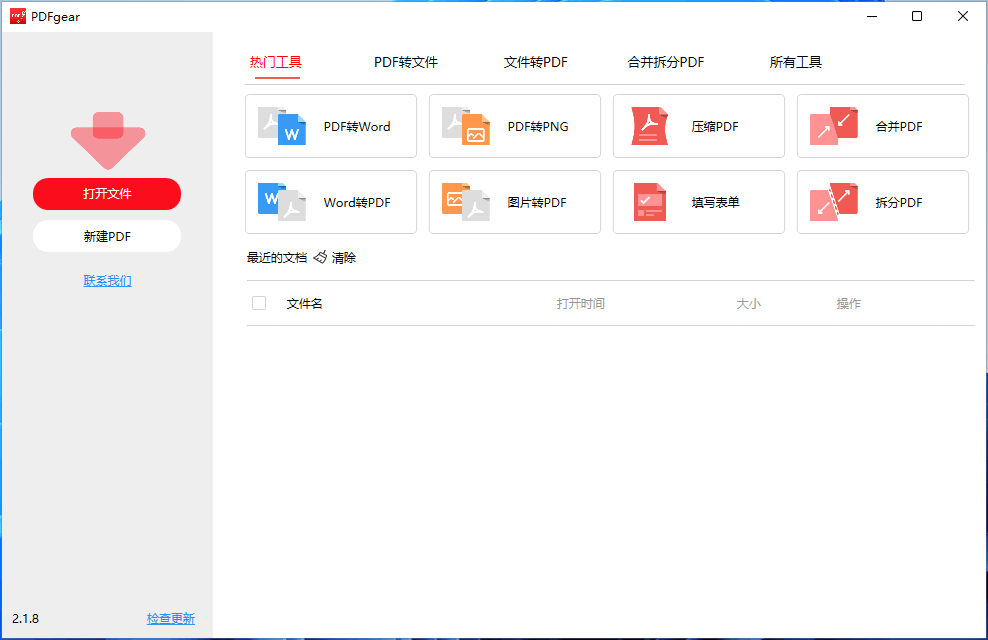Click the 压缩PDF label text
This screenshot has height=640, width=988.
[715, 127]
